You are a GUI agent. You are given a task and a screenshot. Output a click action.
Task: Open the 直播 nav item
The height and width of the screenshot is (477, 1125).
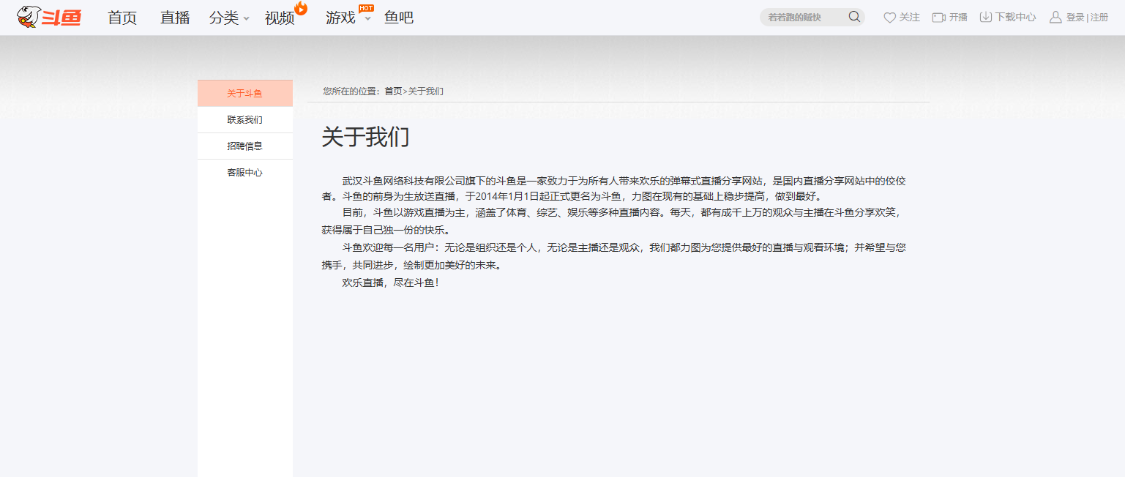pos(175,18)
